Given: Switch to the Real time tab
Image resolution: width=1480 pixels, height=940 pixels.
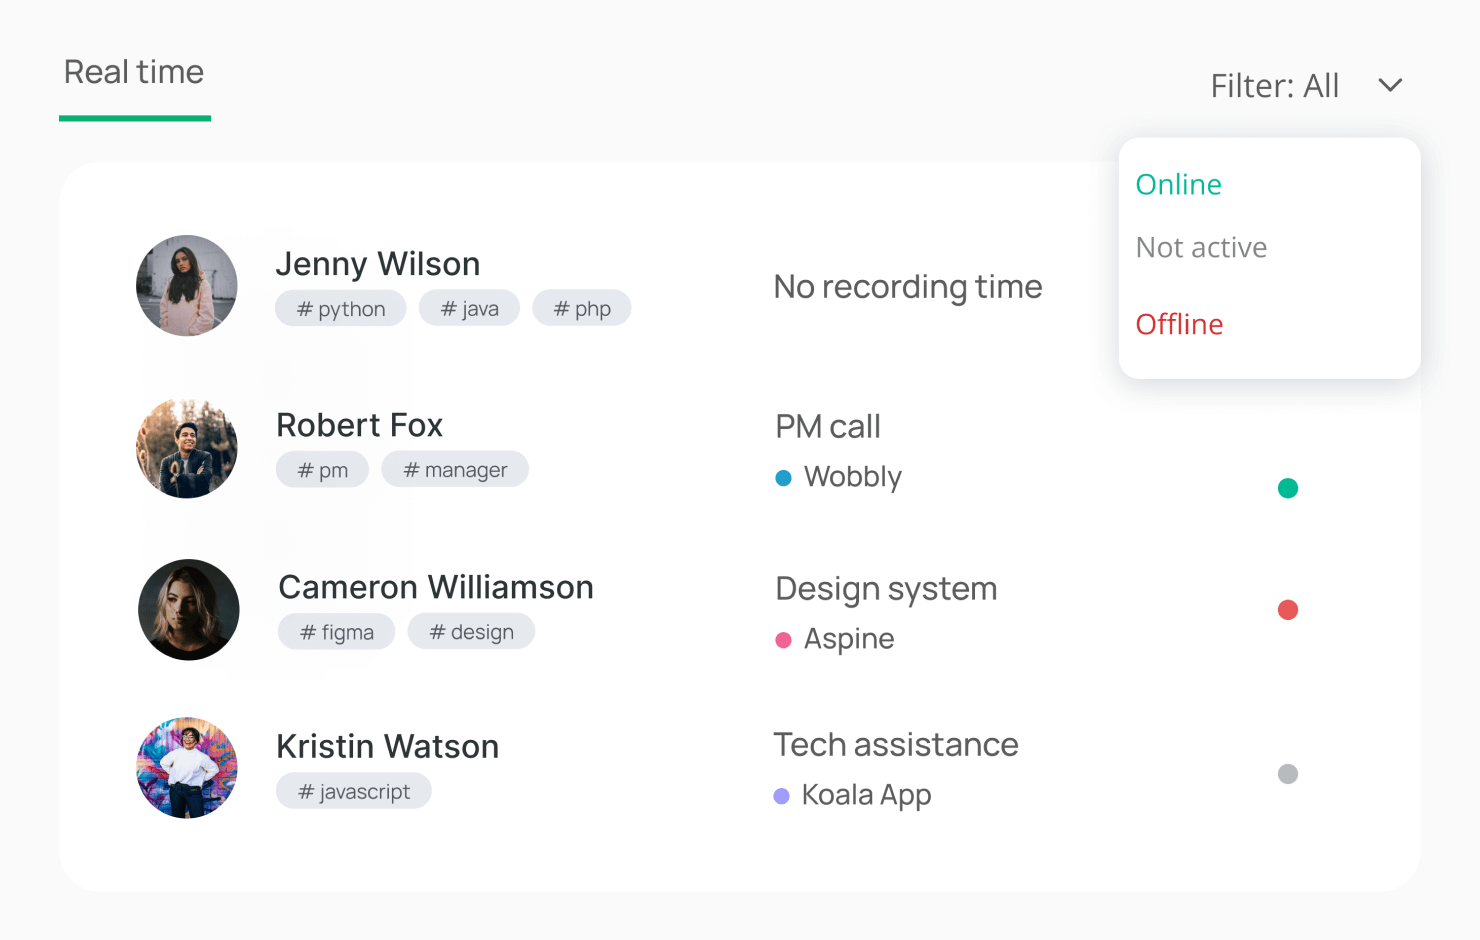Looking at the screenshot, I should tap(134, 73).
